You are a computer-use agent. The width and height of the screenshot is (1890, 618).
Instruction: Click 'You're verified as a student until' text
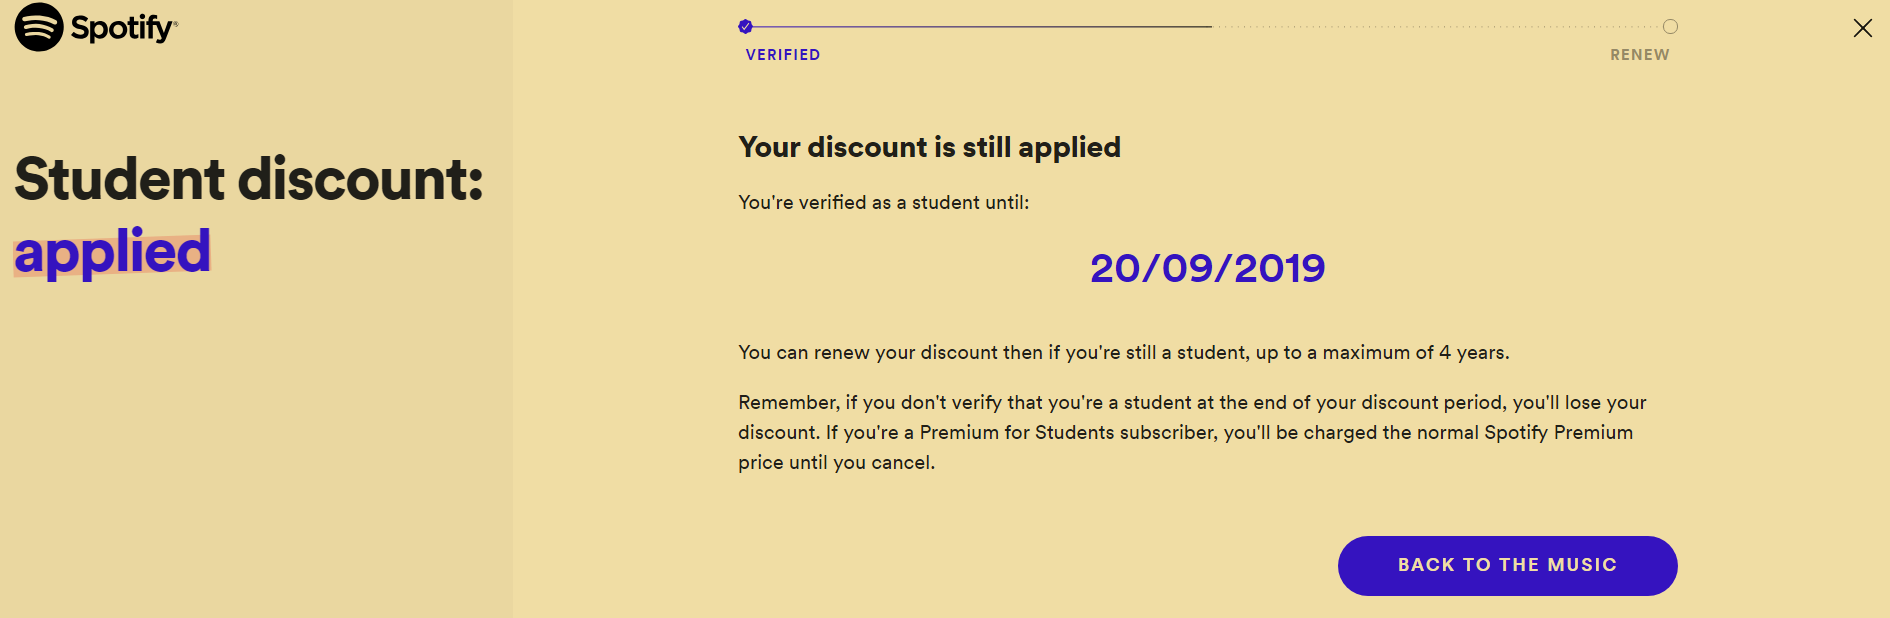tap(883, 202)
